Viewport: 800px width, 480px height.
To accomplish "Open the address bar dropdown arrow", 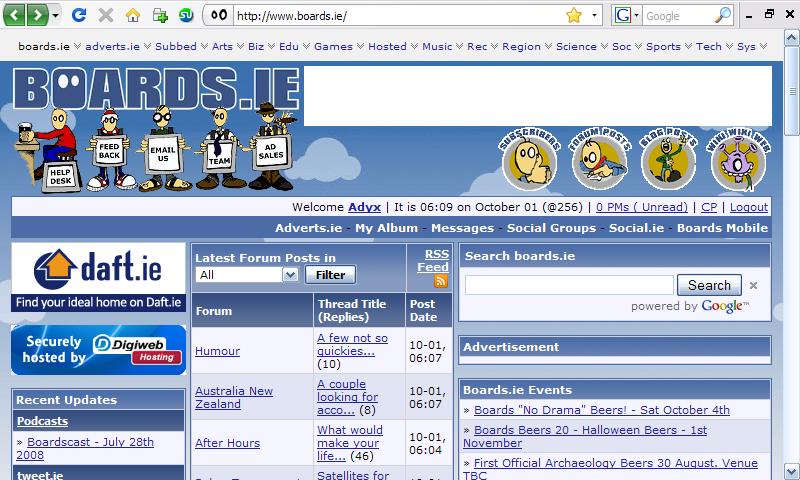I will pyautogui.click(x=594, y=15).
